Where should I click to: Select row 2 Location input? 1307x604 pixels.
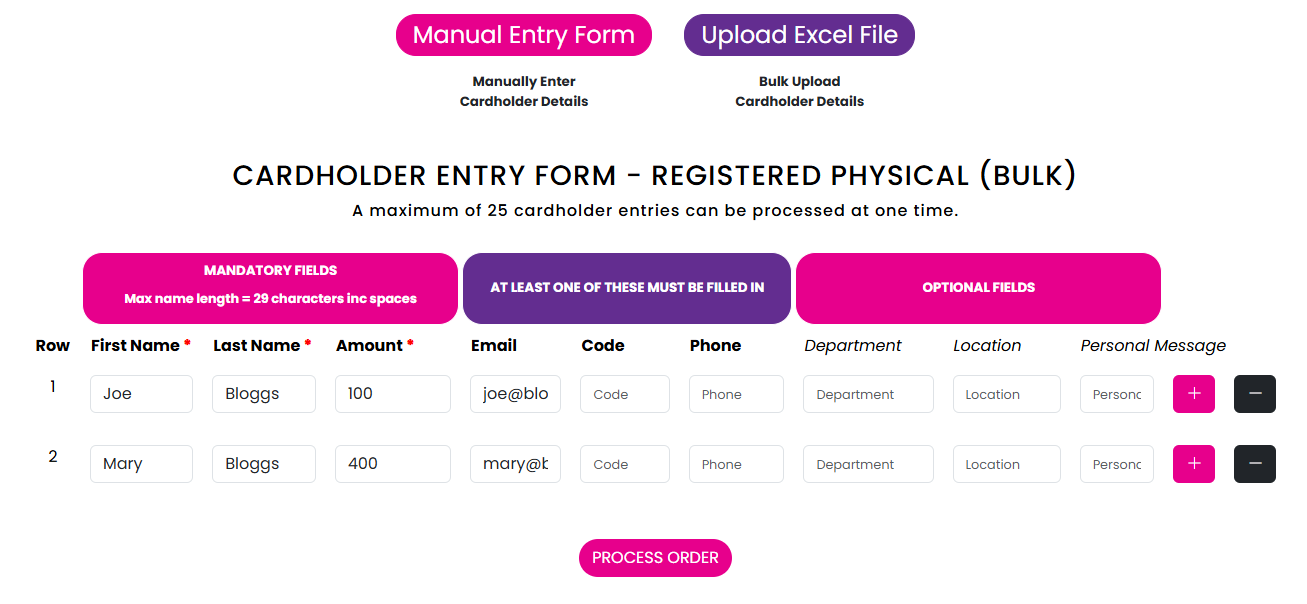coord(1006,464)
